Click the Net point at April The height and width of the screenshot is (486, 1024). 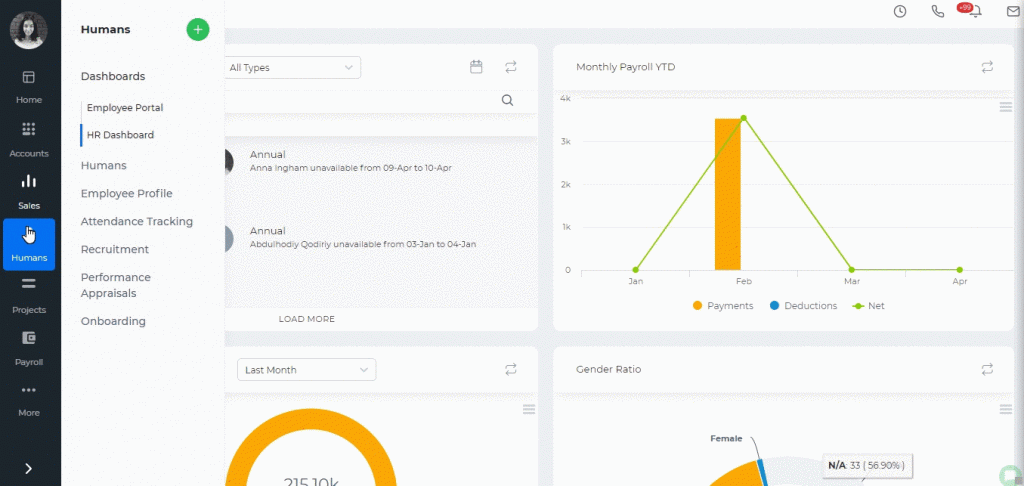(959, 270)
